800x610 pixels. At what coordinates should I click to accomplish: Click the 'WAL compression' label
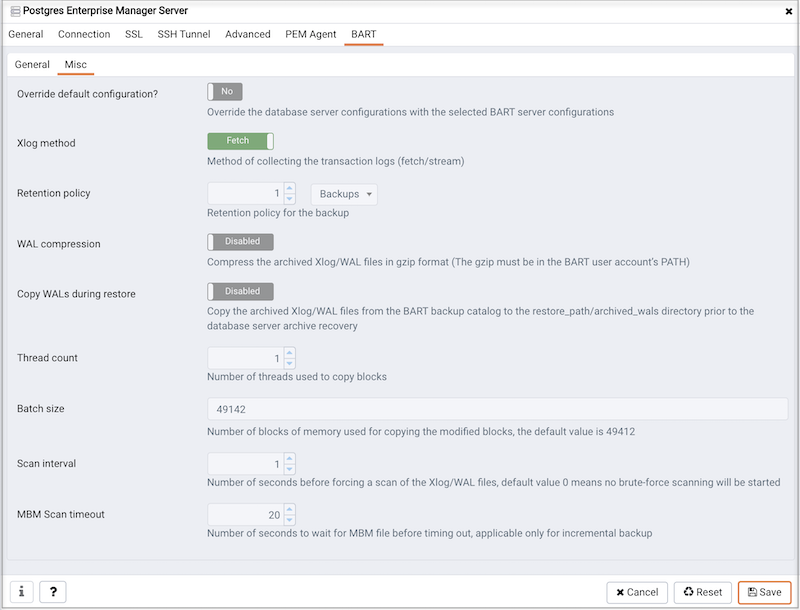pos(59,244)
